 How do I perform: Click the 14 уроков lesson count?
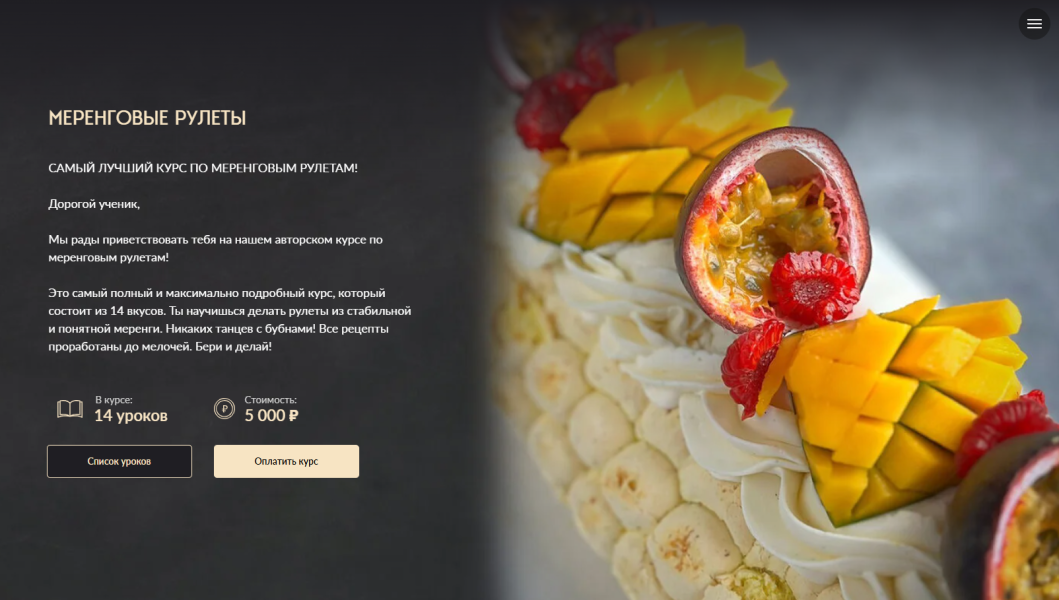pos(131,416)
